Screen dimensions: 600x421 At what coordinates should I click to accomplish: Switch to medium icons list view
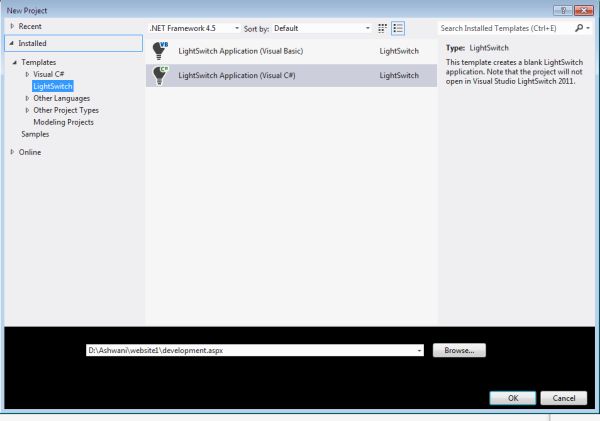398,28
